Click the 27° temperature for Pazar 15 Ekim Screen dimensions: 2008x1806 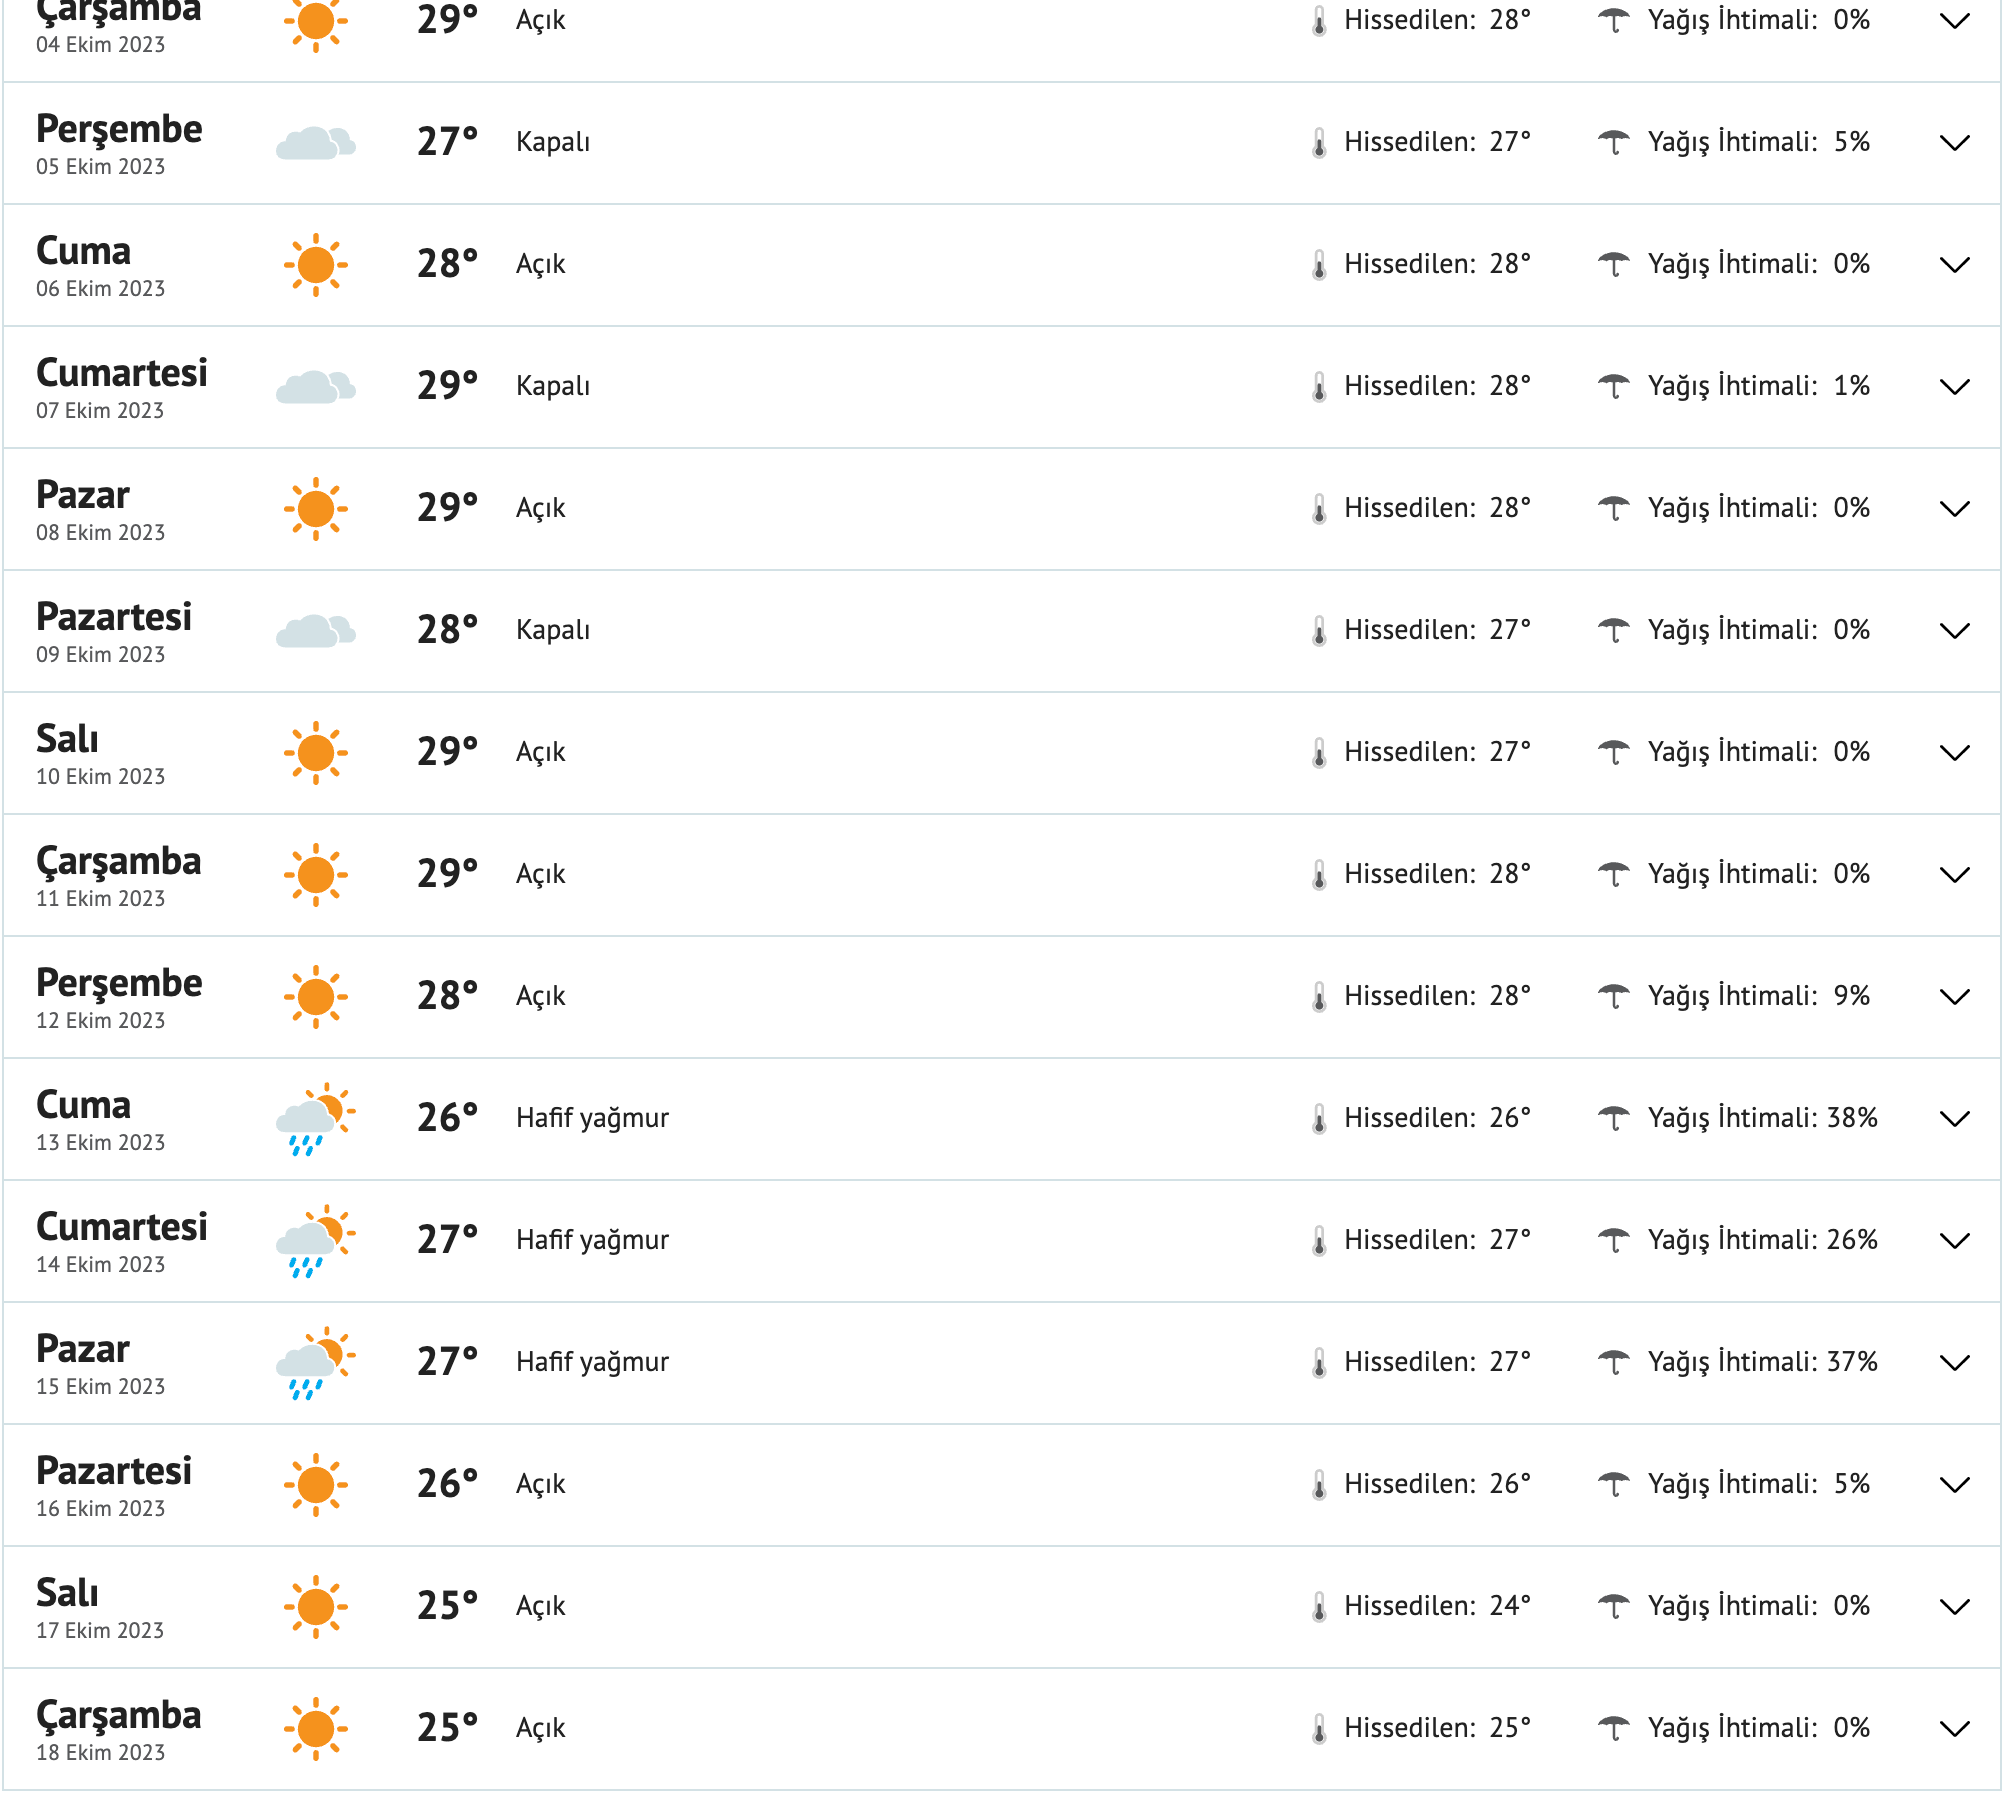(x=447, y=1360)
